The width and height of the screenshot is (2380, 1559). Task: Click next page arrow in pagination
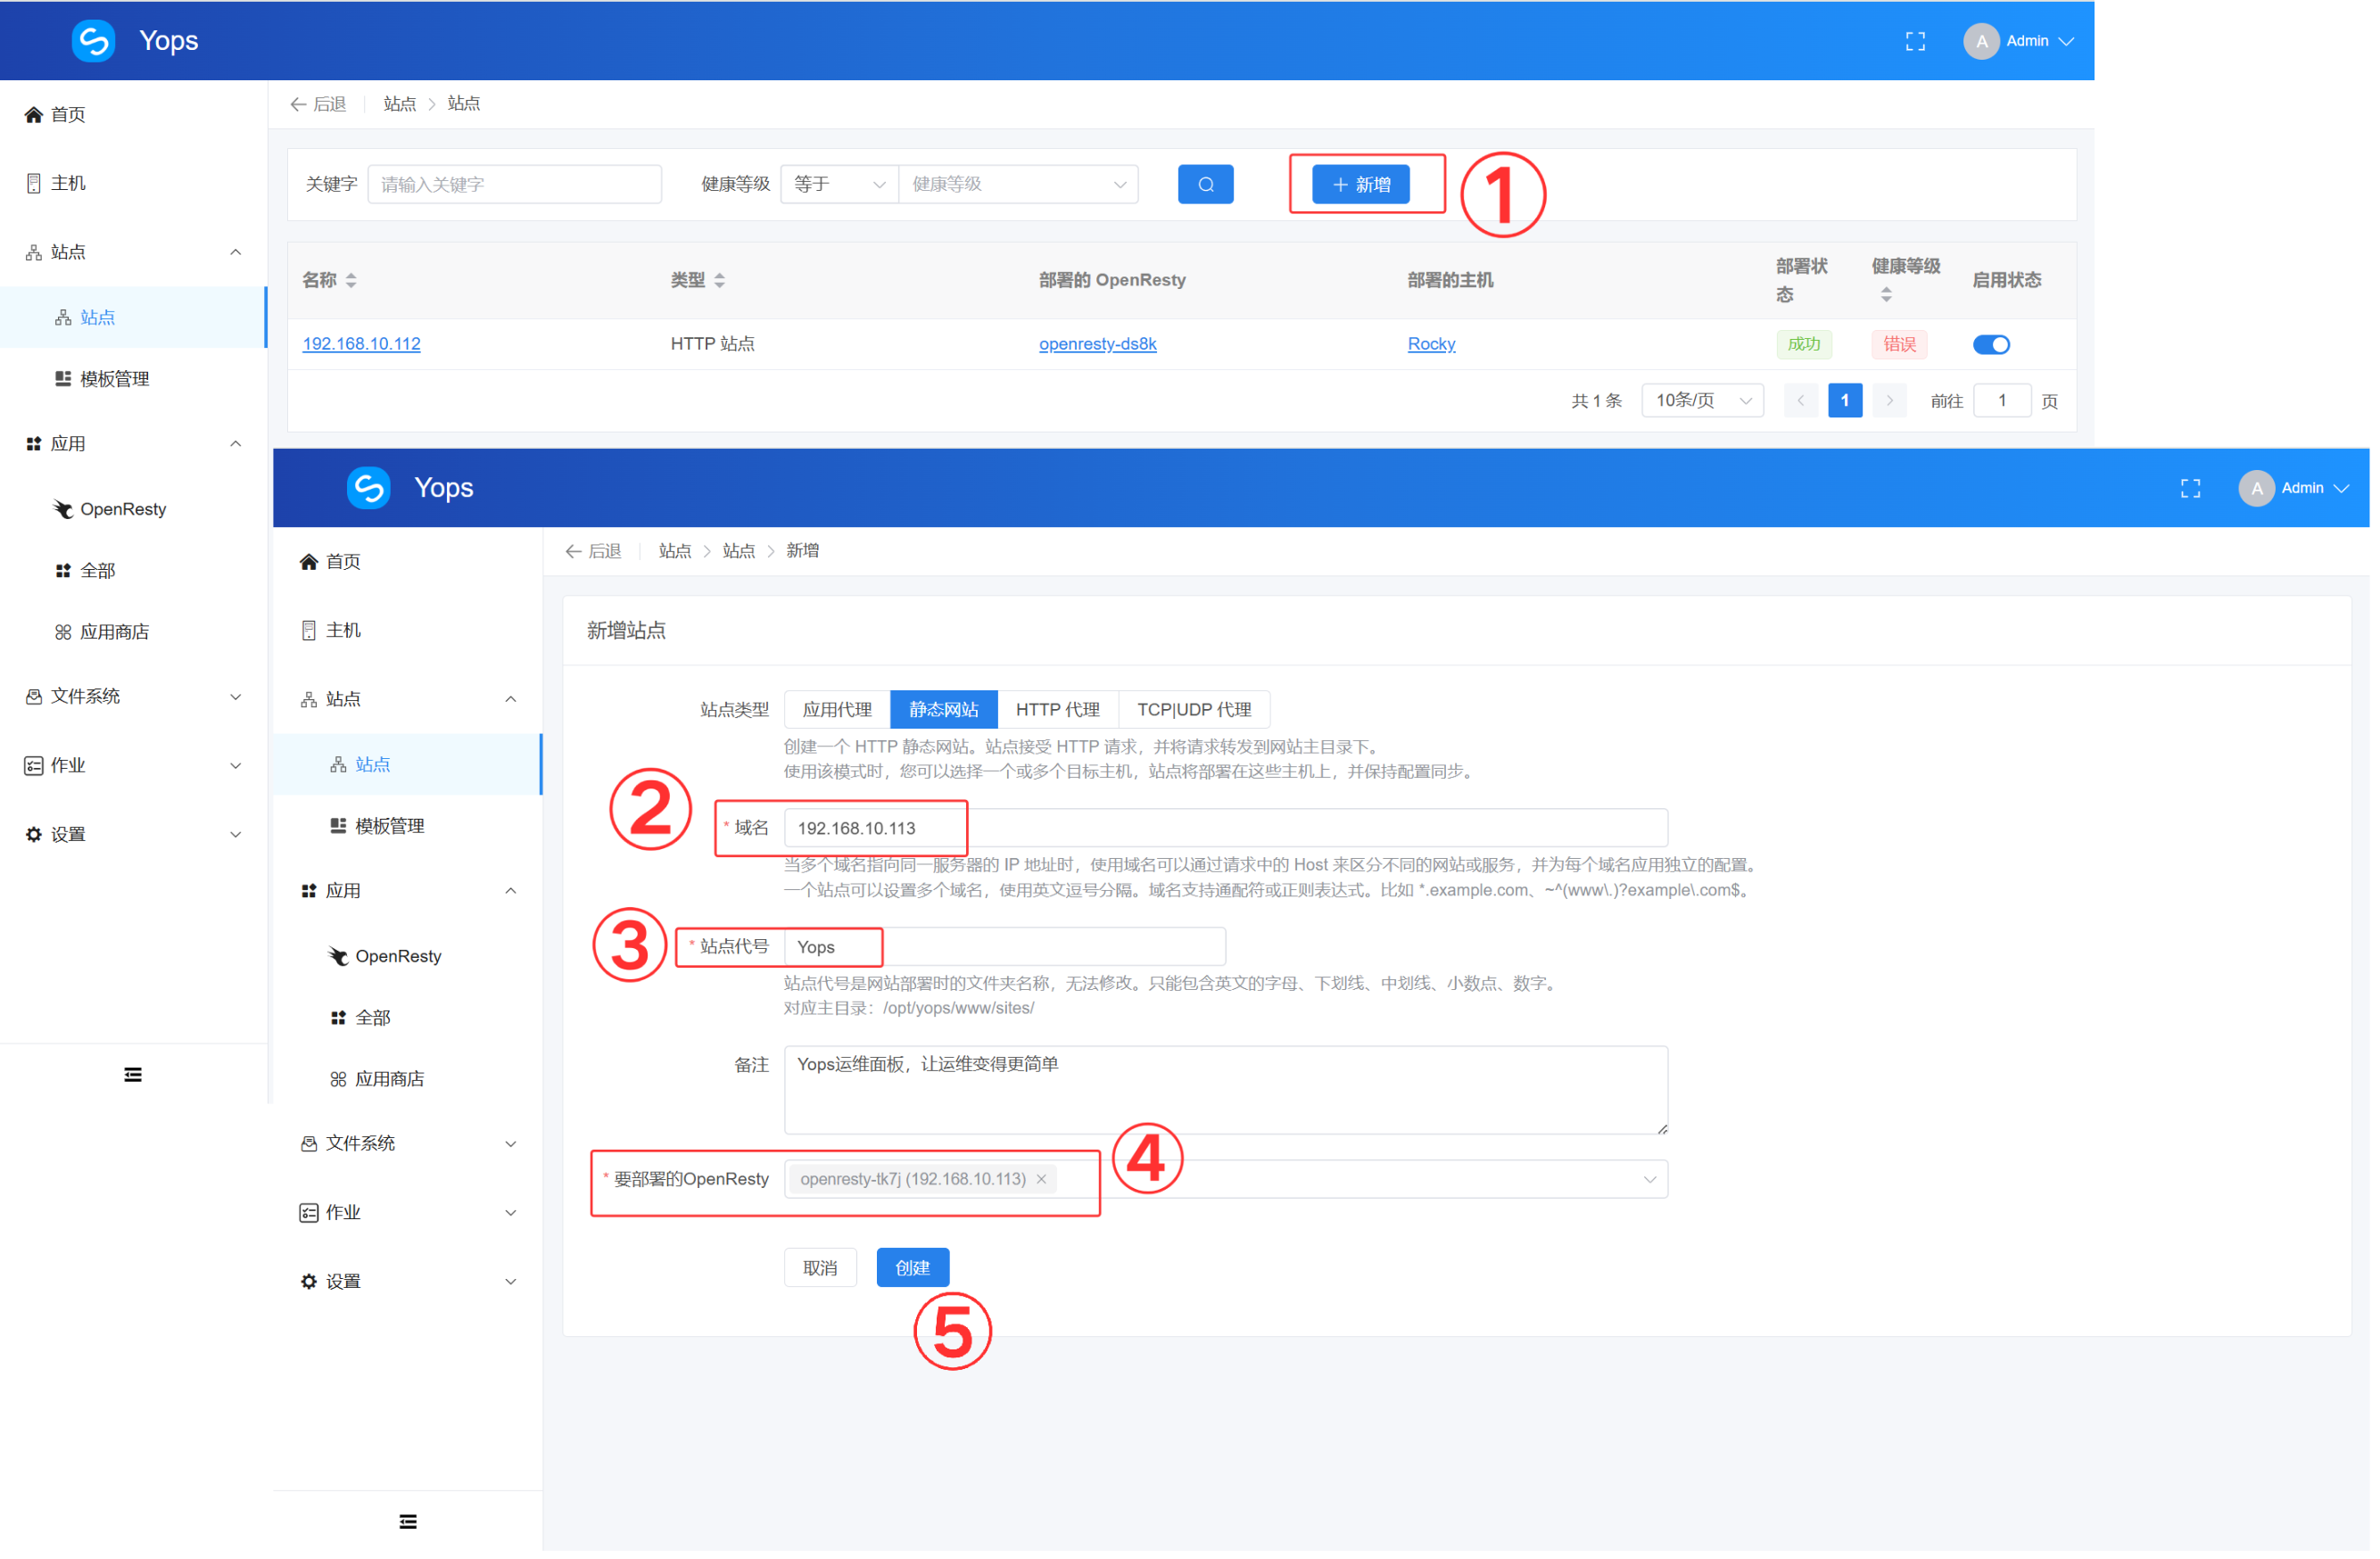[1889, 400]
